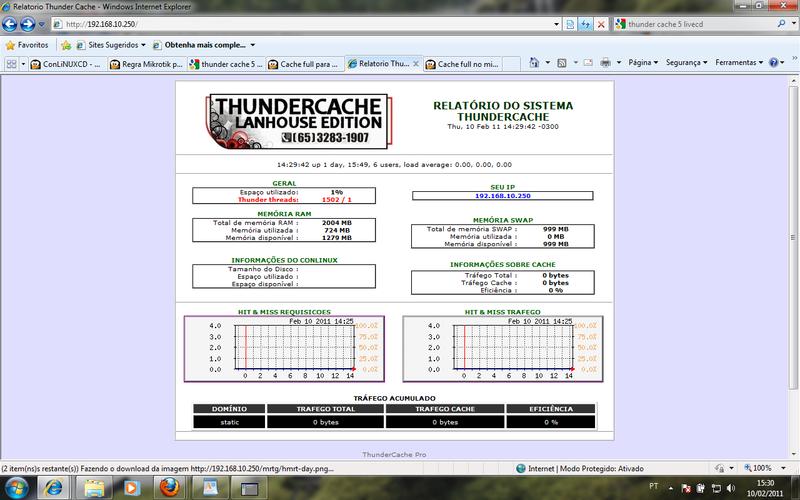Screen dimensions: 800x500
Task: Expand the address bar history dropdown
Action: click(556, 24)
